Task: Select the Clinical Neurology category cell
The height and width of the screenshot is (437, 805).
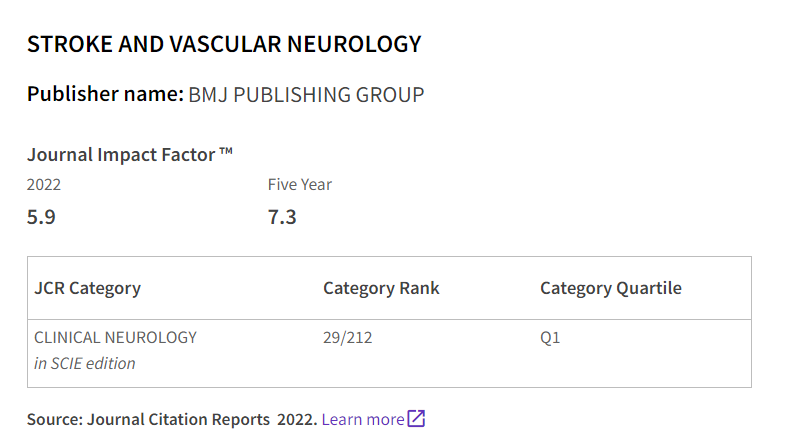Action: tap(115, 337)
